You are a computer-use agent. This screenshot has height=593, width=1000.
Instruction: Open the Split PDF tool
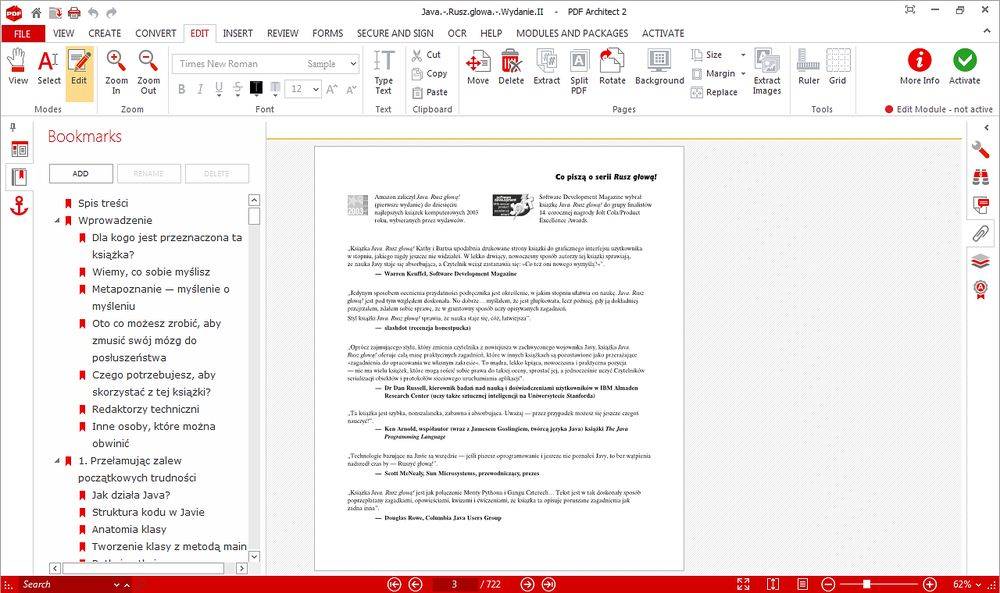[x=579, y=68]
